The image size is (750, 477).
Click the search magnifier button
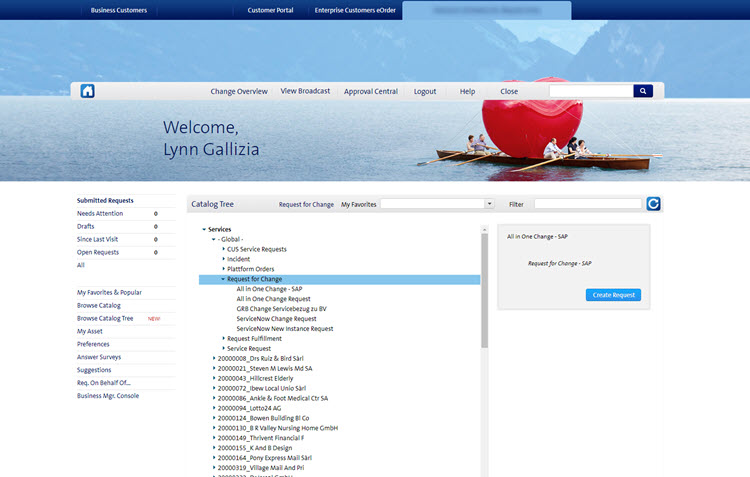point(643,91)
